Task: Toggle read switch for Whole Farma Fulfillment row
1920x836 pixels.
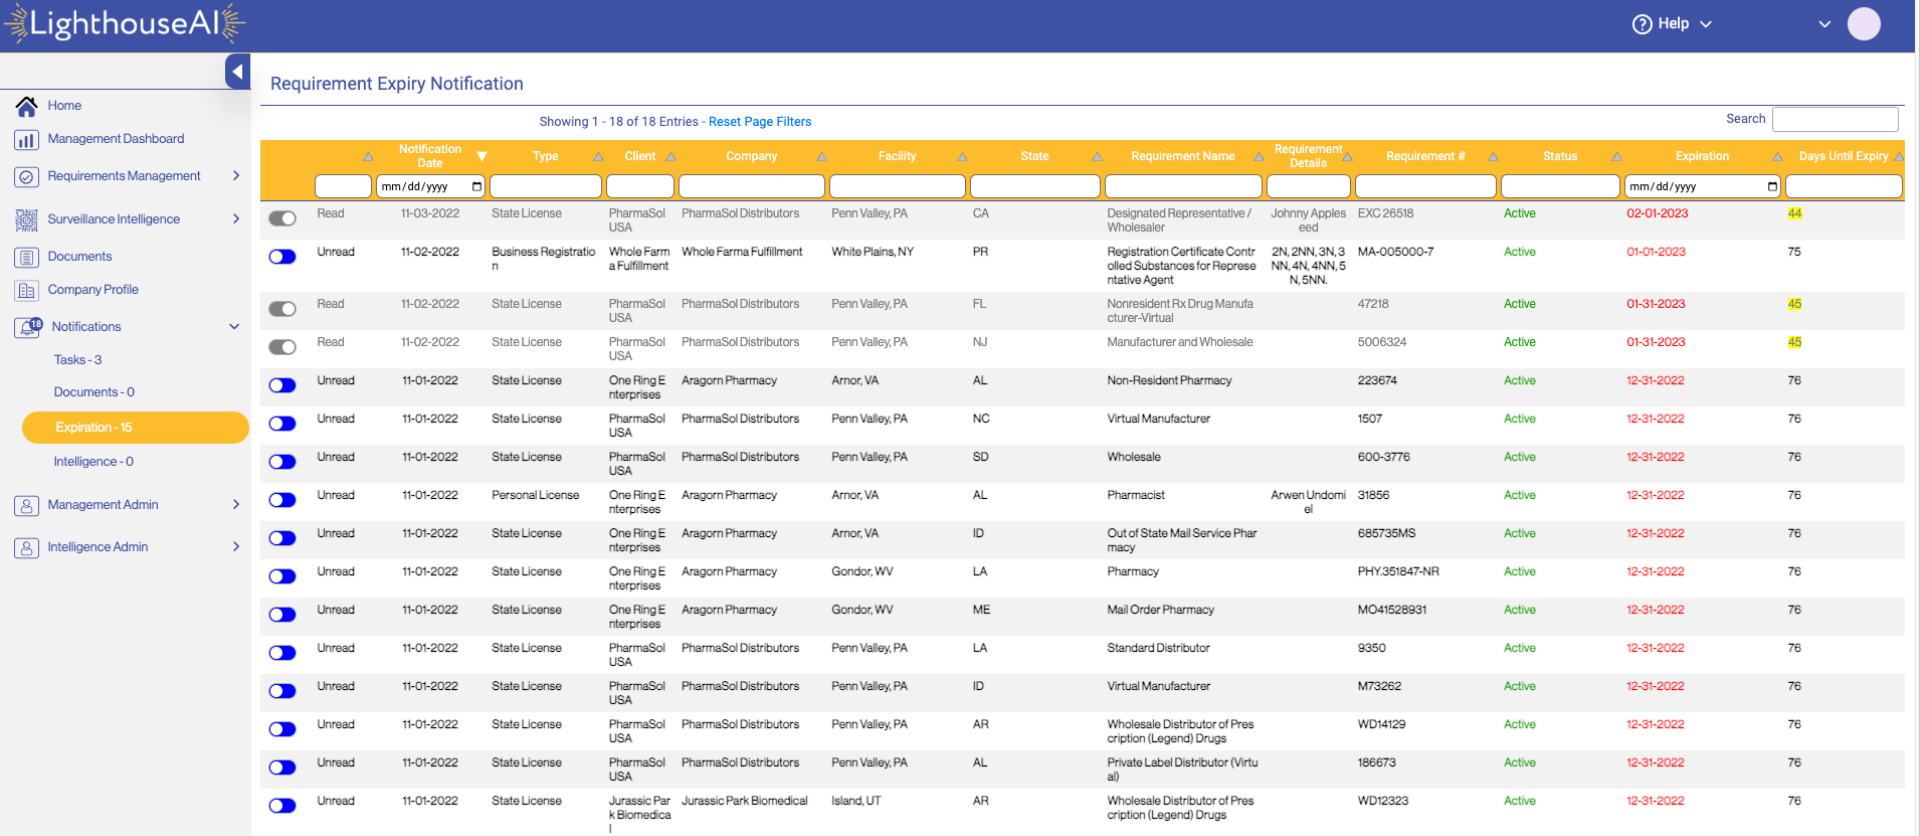Action: 283,257
